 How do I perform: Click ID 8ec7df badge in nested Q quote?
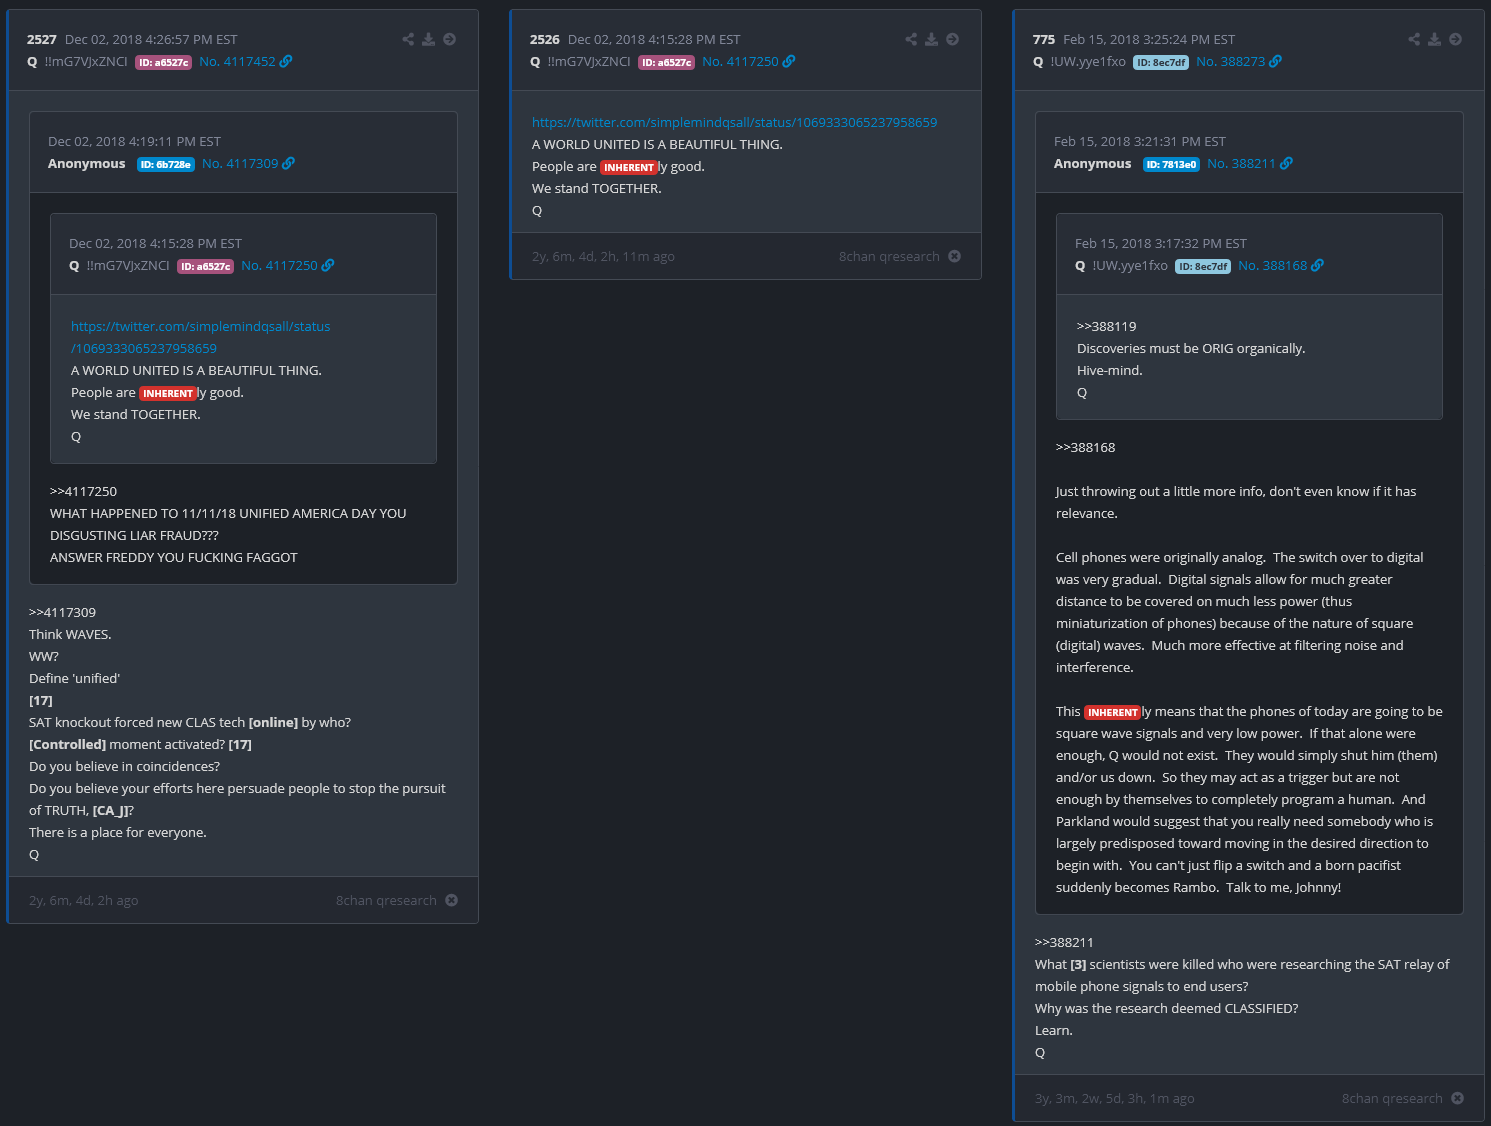(x=1202, y=266)
